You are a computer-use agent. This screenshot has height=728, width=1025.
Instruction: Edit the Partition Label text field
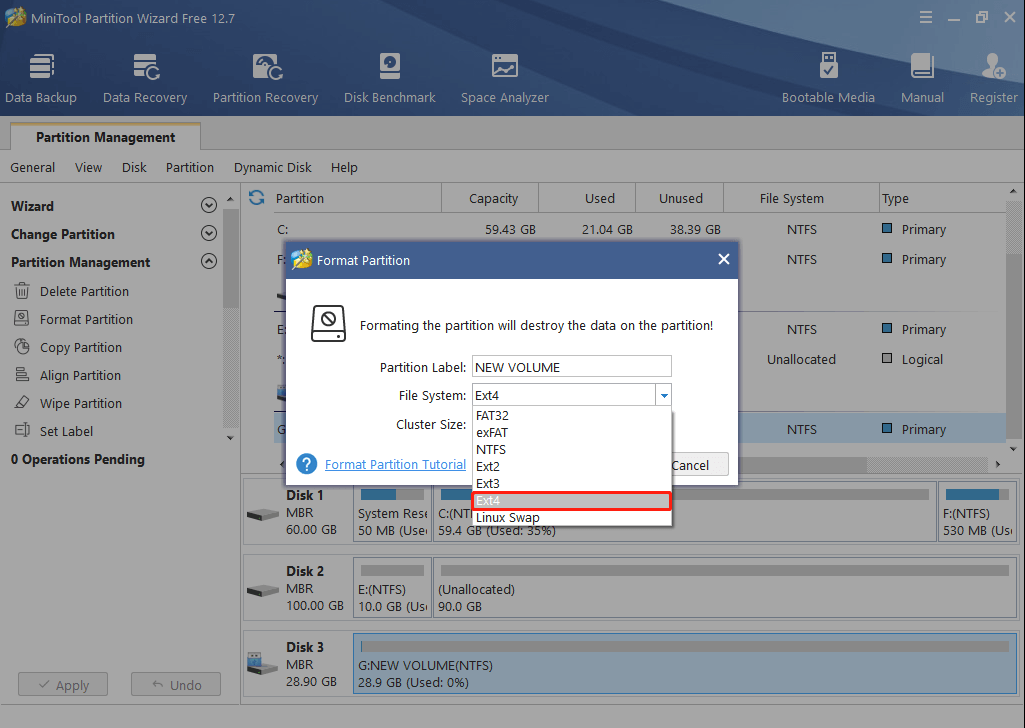click(571, 367)
